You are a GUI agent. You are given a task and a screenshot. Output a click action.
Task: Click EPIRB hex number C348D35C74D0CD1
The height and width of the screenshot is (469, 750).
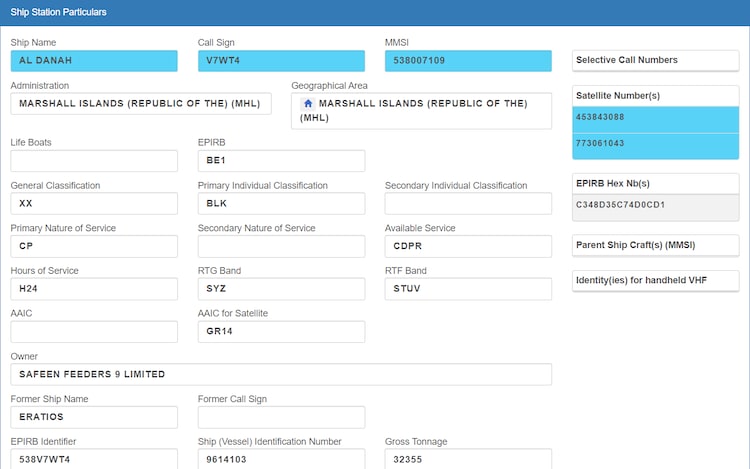pos(655,206)
